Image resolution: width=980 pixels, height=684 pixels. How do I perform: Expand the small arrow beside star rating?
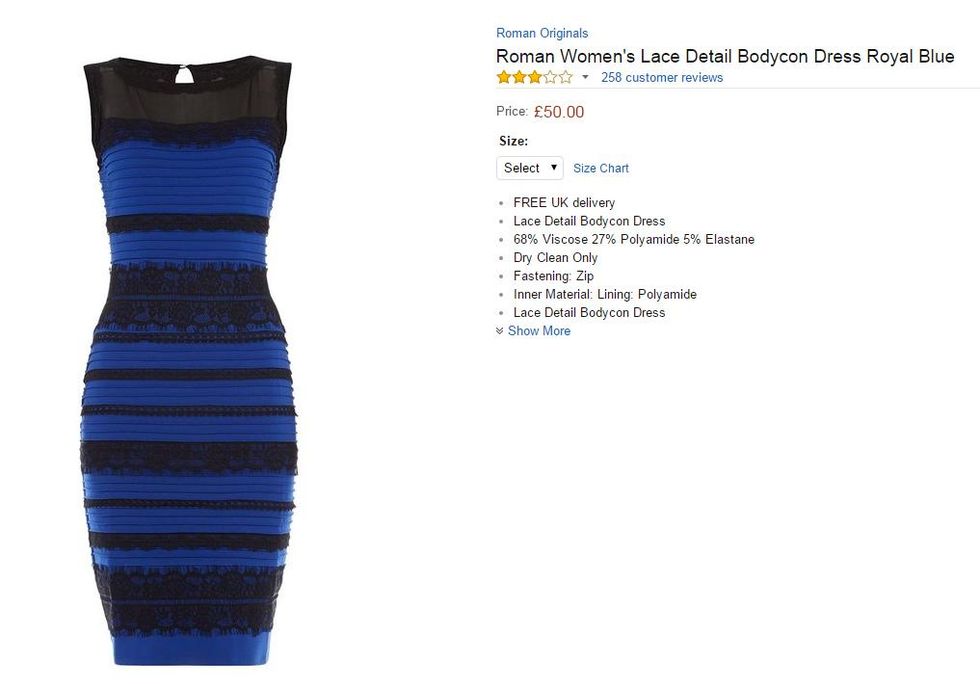(585, 77)
